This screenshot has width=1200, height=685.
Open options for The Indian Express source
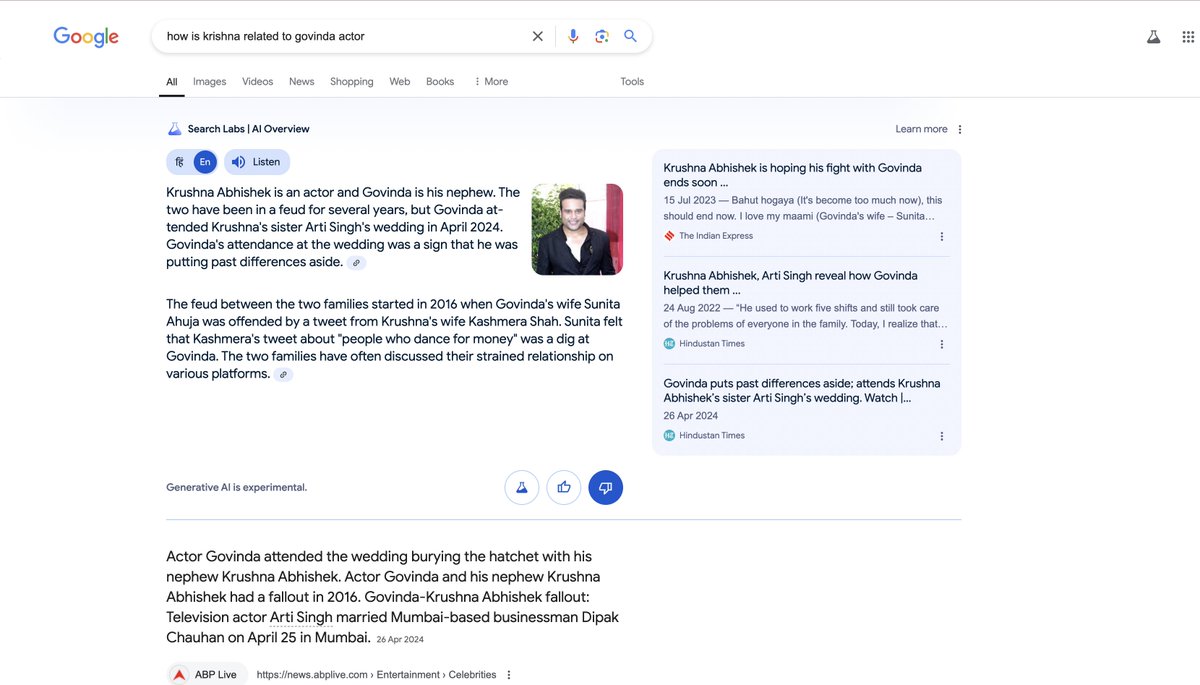(942, 237)
